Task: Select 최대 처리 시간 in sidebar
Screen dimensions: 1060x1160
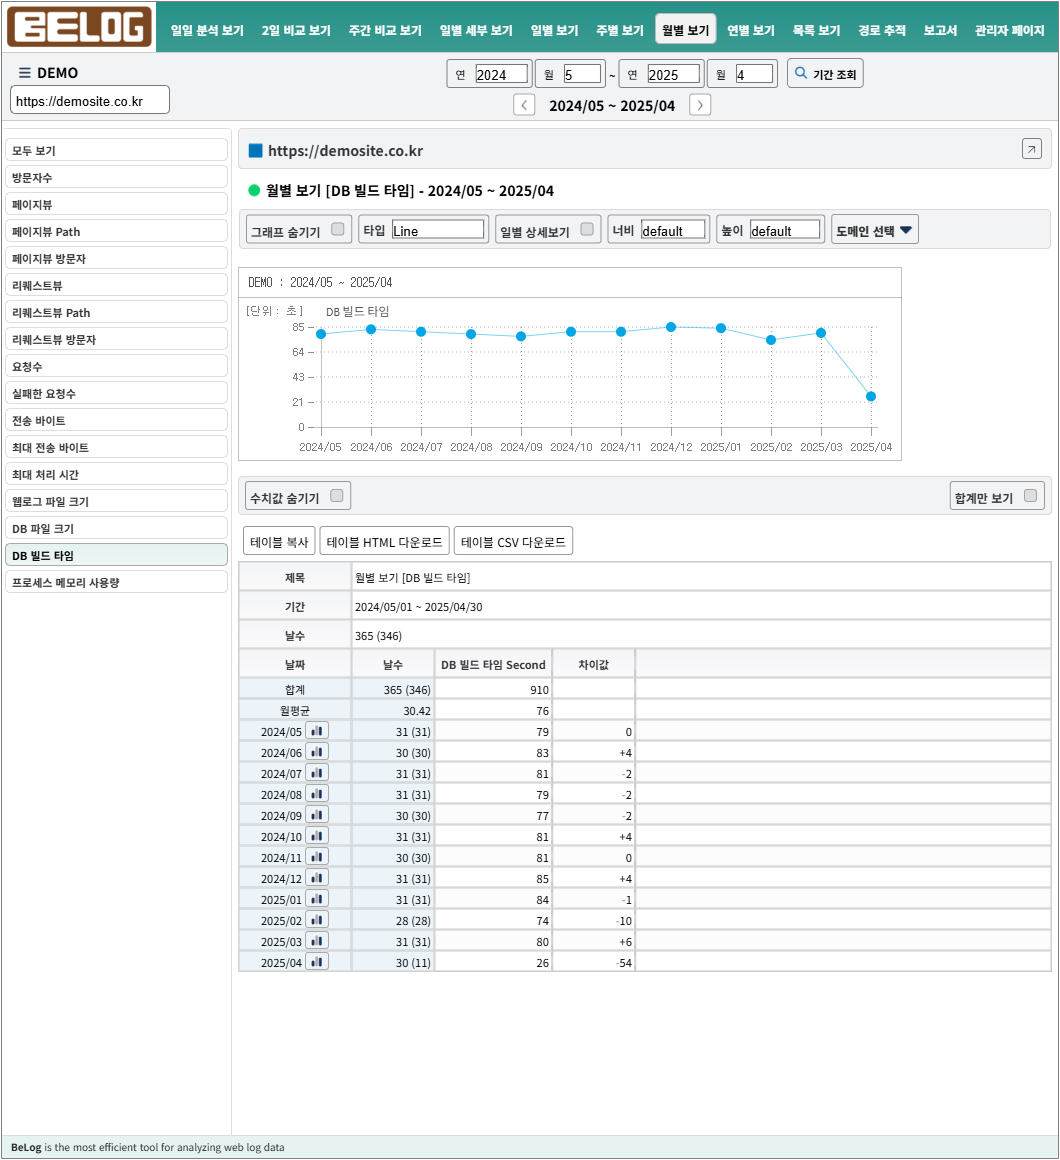Action: (x=116, y=473)
